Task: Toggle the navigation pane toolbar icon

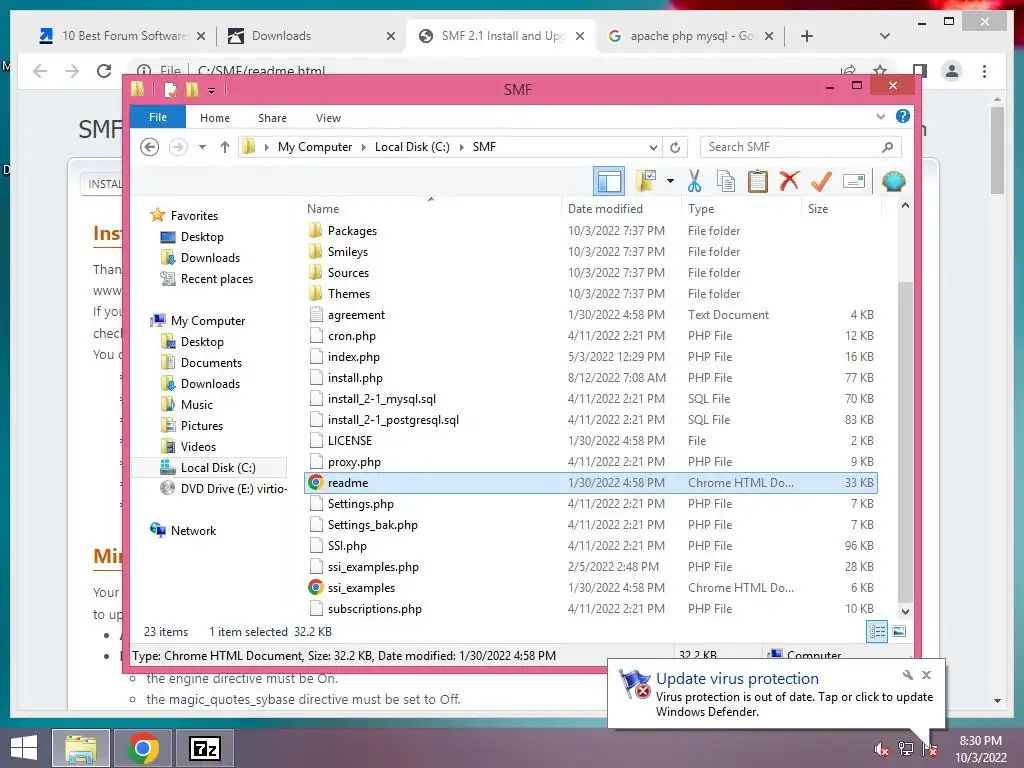Action: click(x=609, y=181)
